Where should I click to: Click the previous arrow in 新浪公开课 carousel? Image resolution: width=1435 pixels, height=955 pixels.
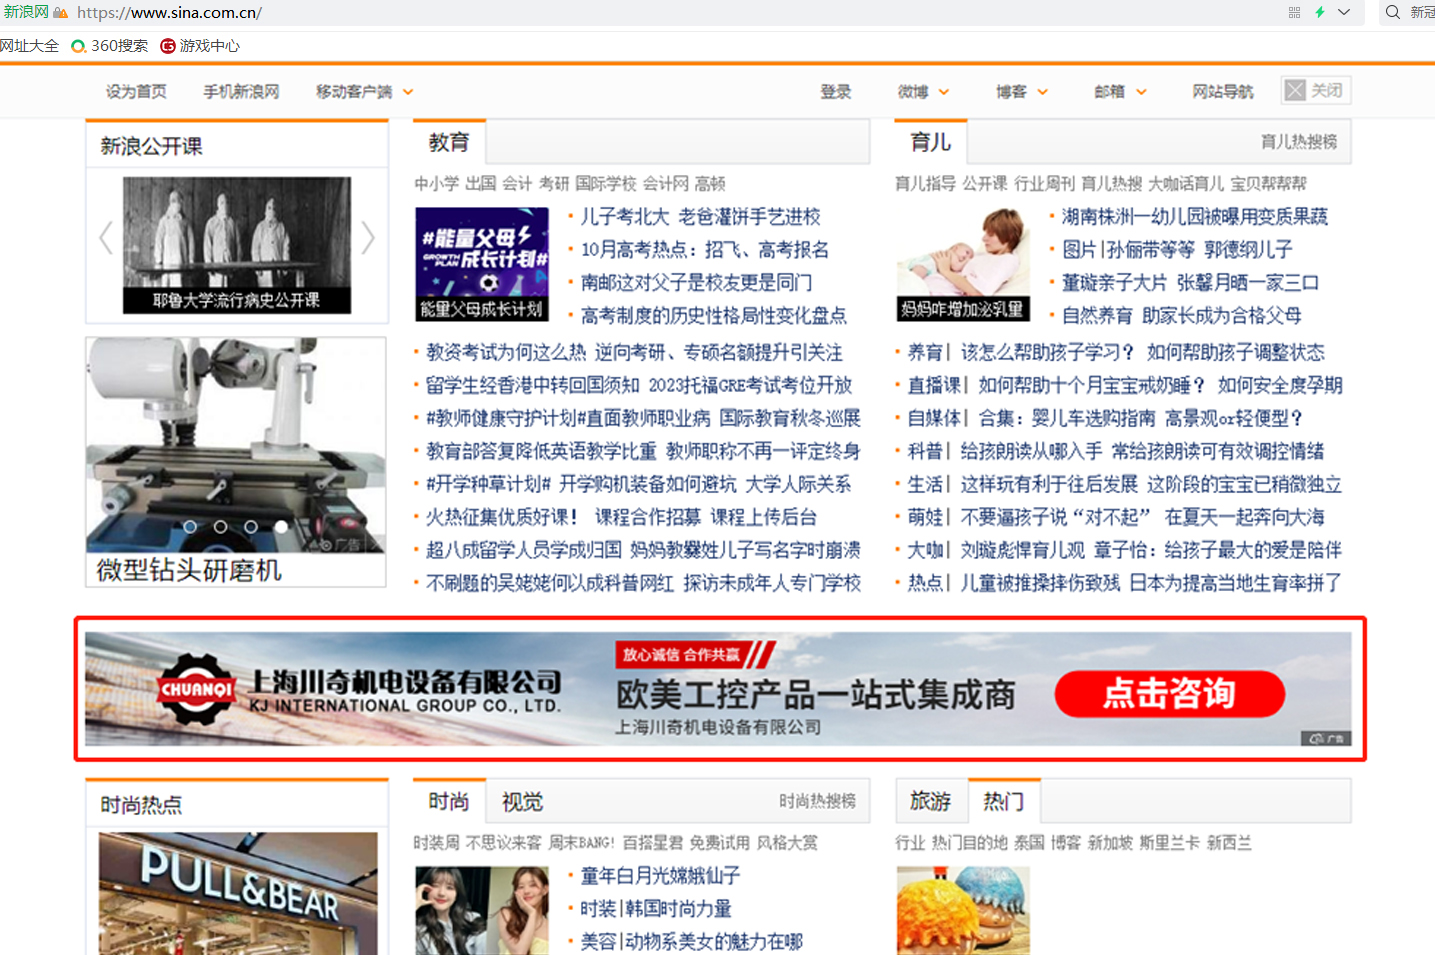pos(106,238)
